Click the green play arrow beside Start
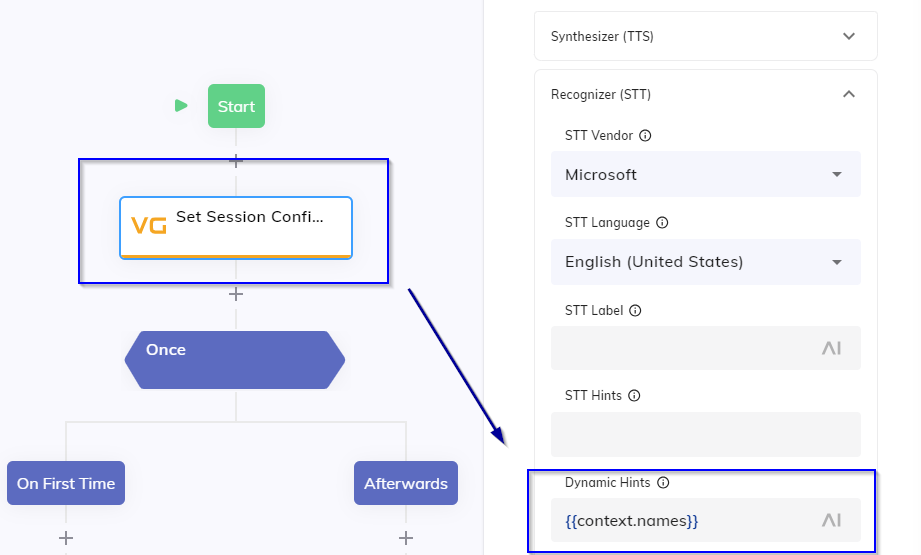The height and width of the screenshot is (555, 921). pos(181,106)
